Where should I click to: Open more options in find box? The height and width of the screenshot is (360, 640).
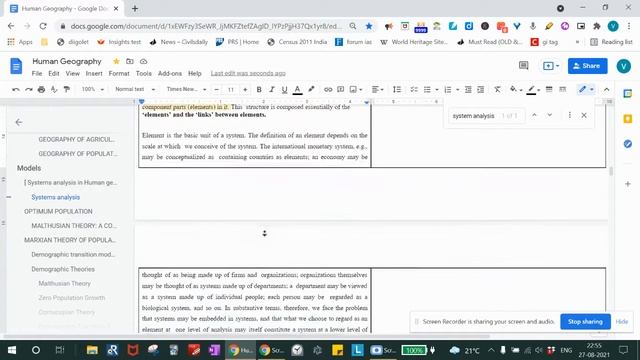[570, 116]
